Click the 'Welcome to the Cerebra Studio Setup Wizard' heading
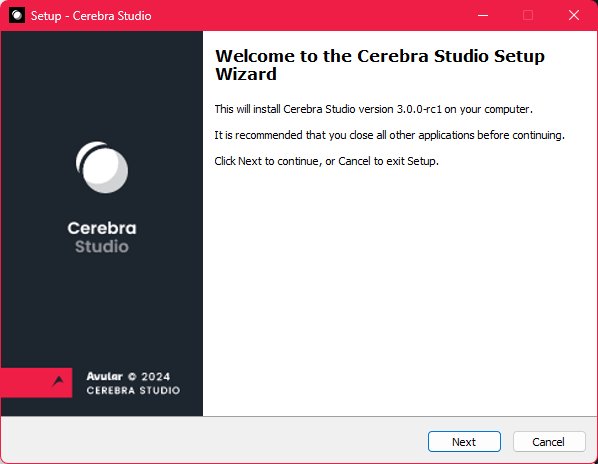Viewport: 598px width, 464px height. [380, 65]
